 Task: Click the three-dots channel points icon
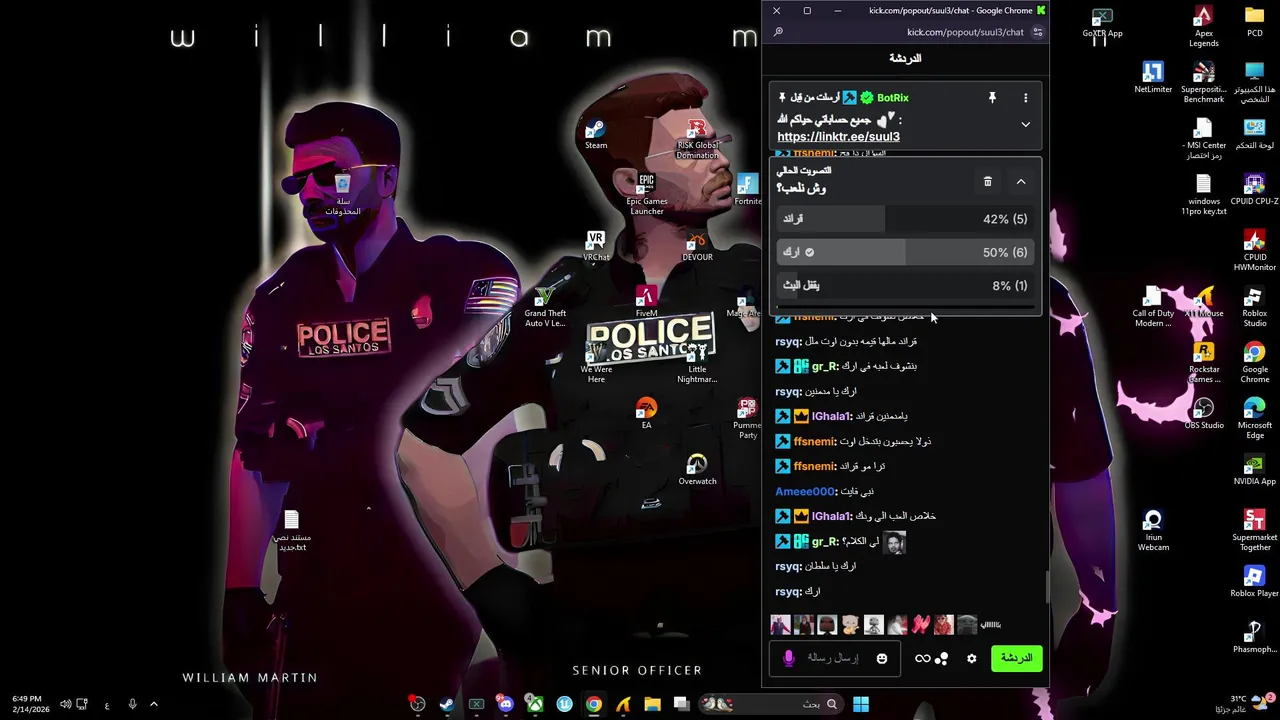tap(941, 659)
